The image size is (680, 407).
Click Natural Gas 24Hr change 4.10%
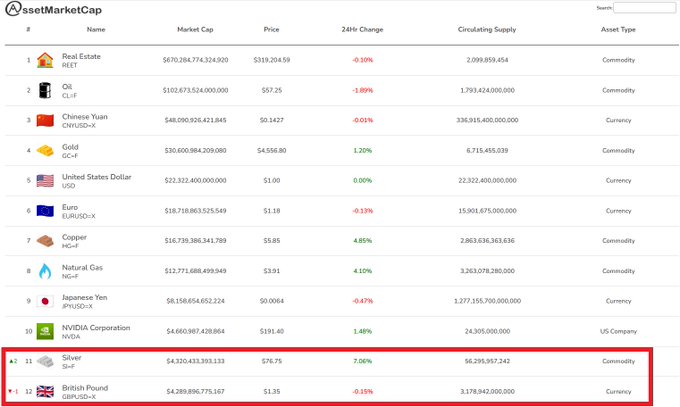point(363,271)
